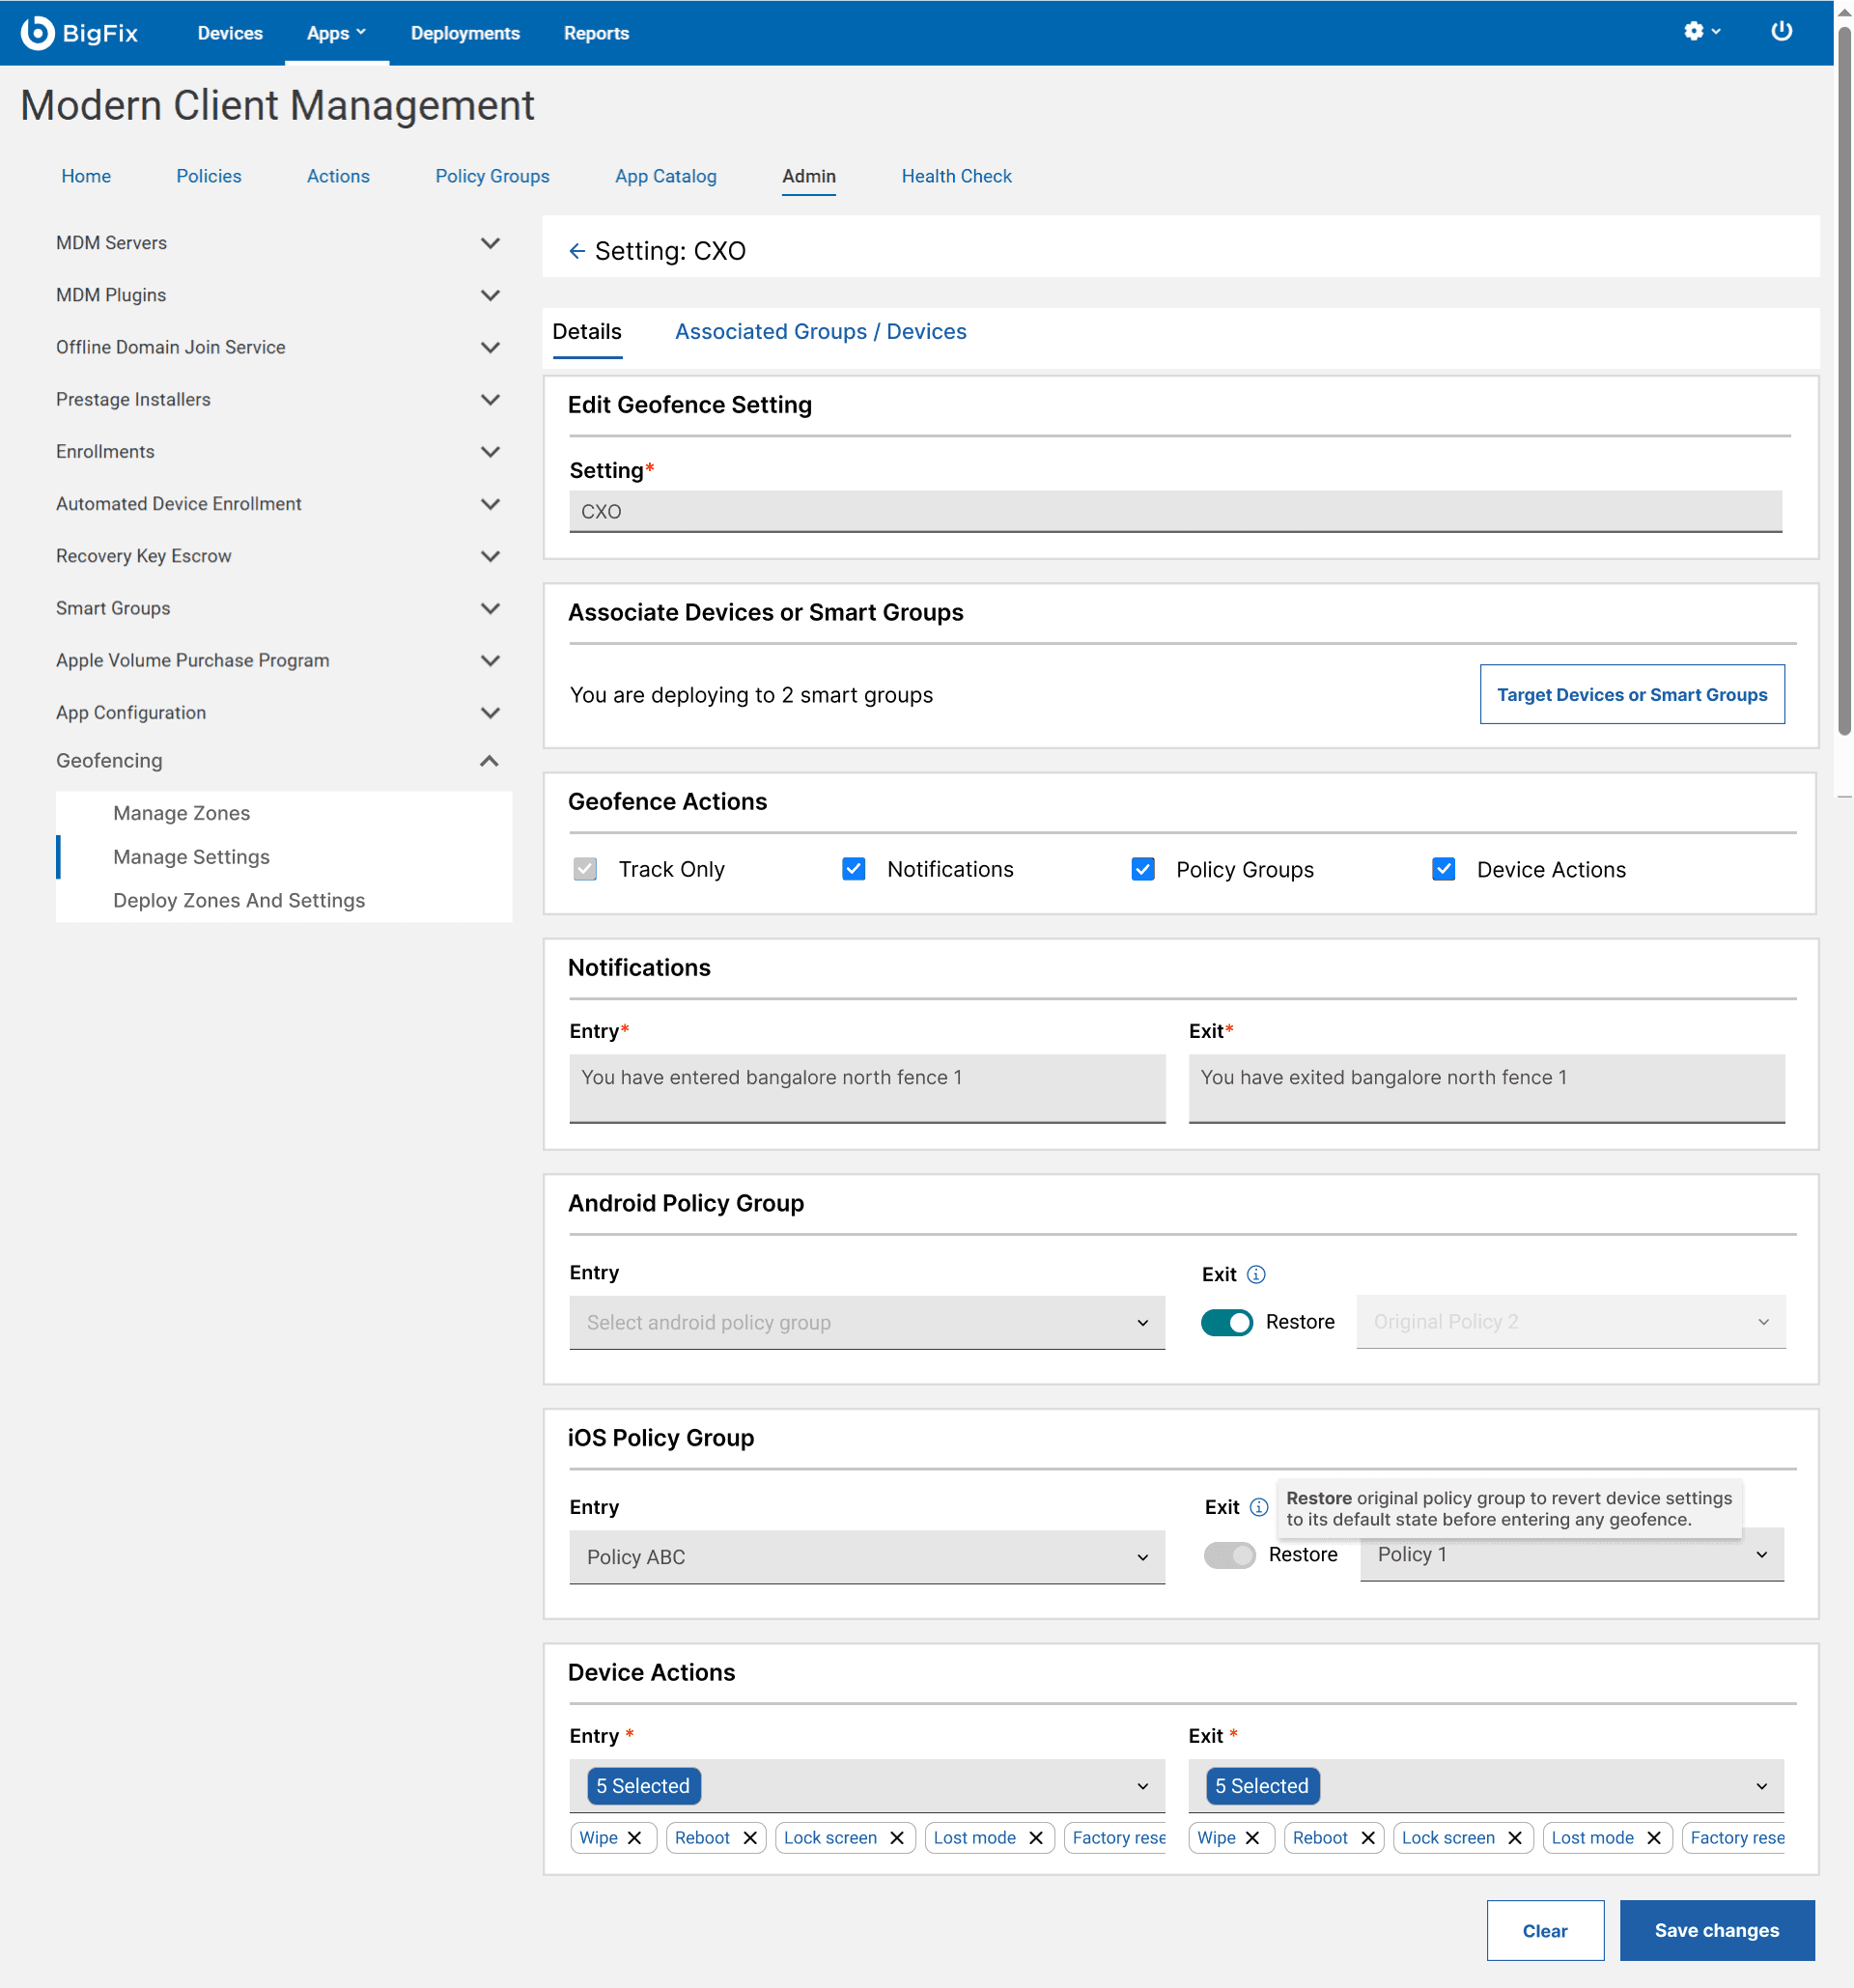Screen dimensions: 1854x1988
Task: Switch to the Home tab
Action: (x=86, y=176)
